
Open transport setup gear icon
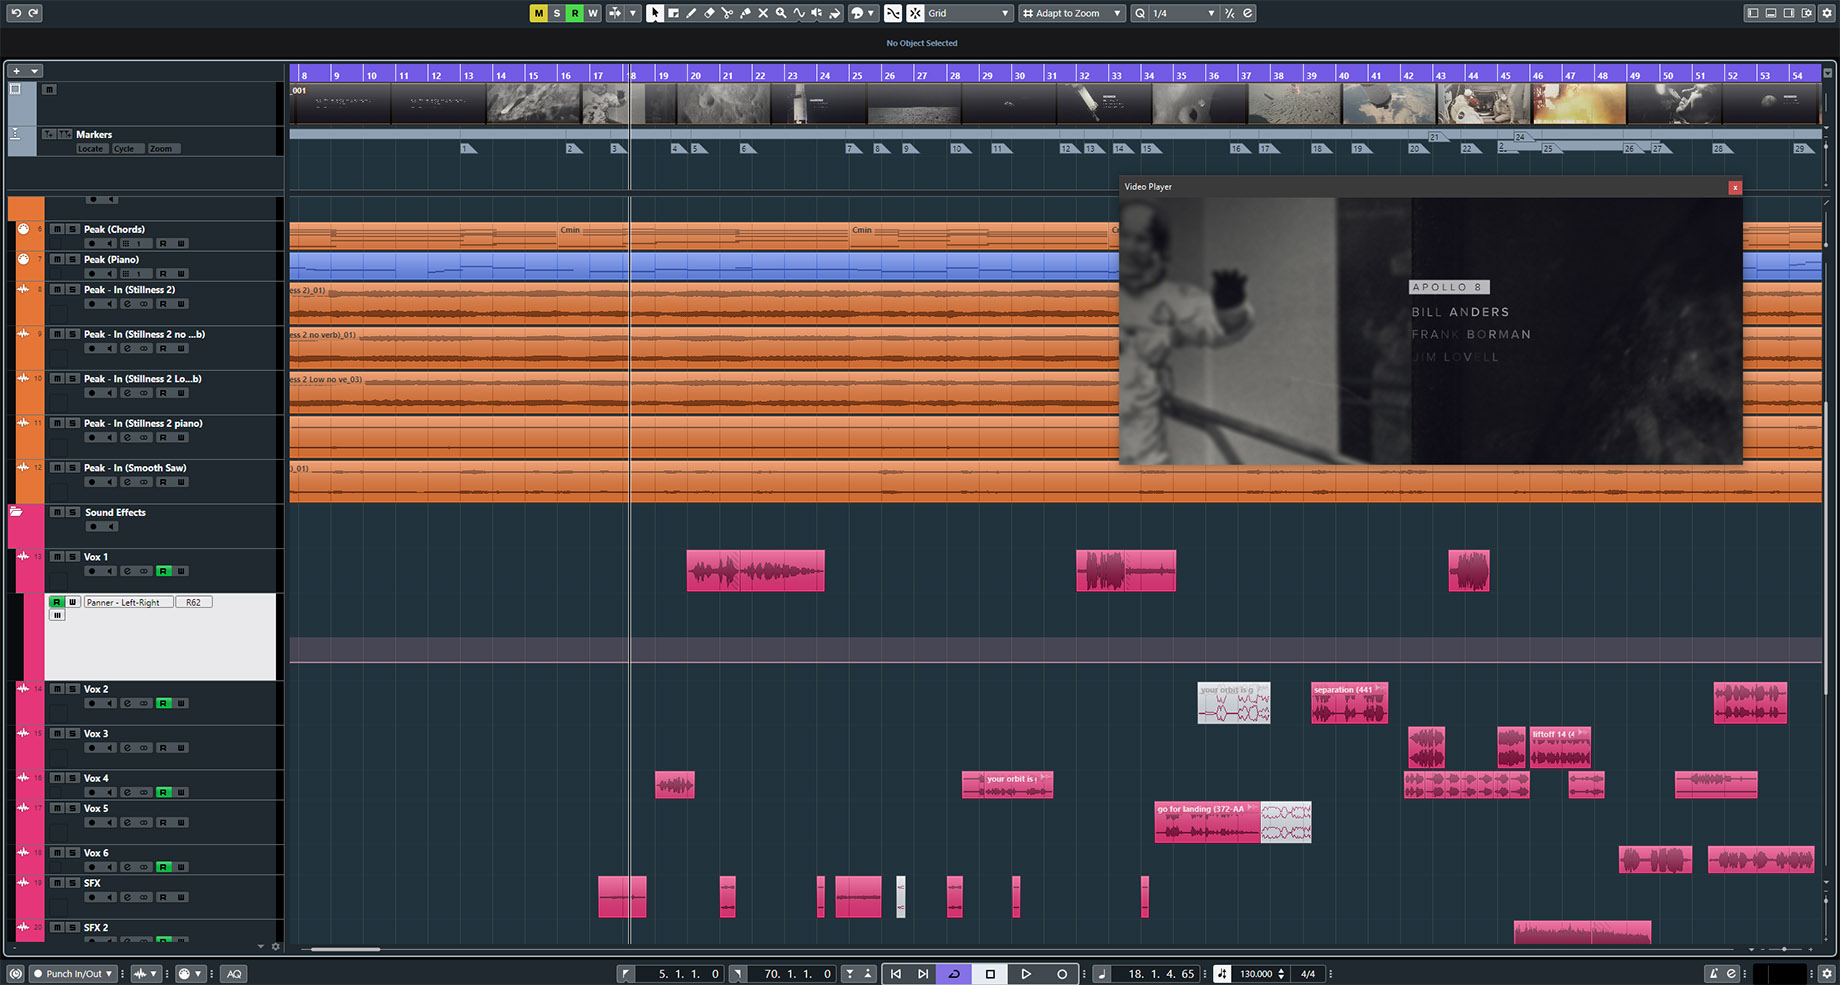[x=1827, y=973]
